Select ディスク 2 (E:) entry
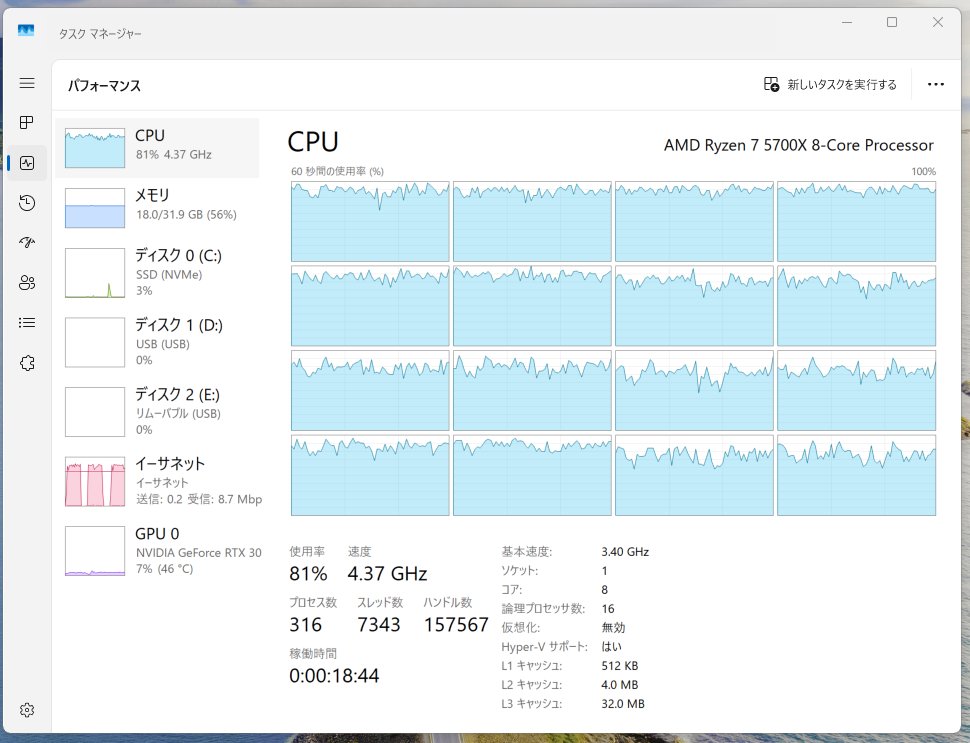Image resolution: width=970 pixels, height=743 pixels. (157, 411)
